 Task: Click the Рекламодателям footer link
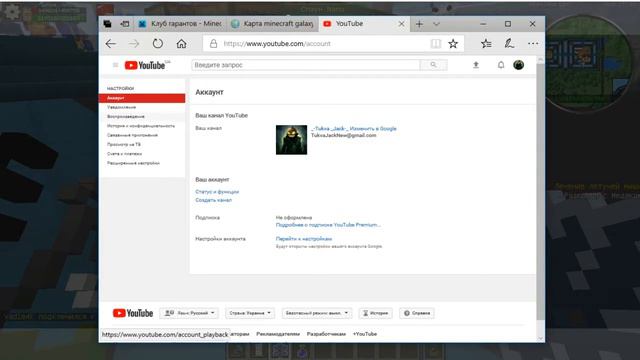tap(278, 334)
